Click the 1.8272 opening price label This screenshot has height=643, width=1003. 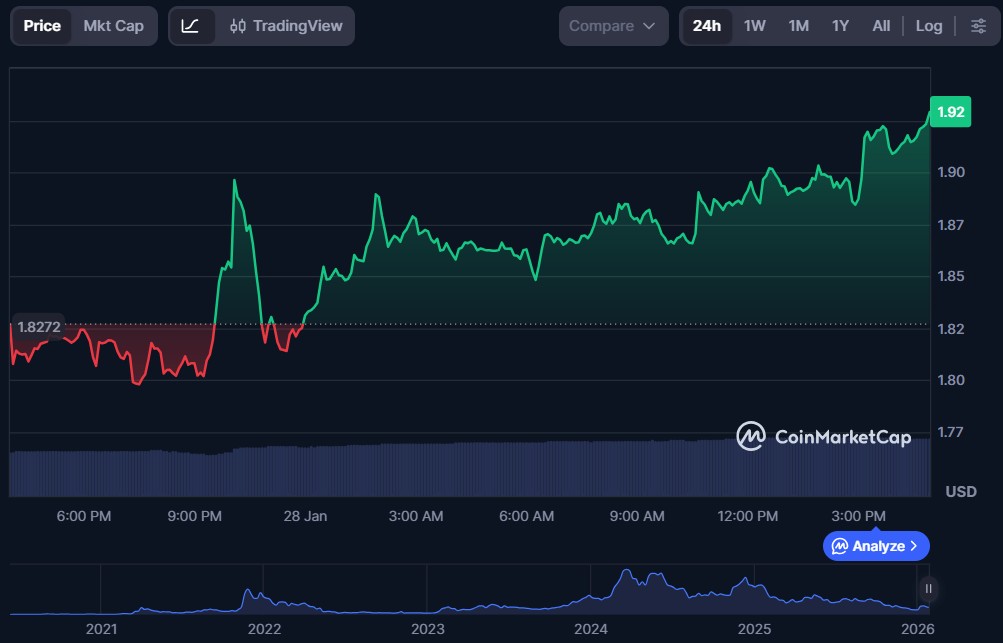point(38,326)
